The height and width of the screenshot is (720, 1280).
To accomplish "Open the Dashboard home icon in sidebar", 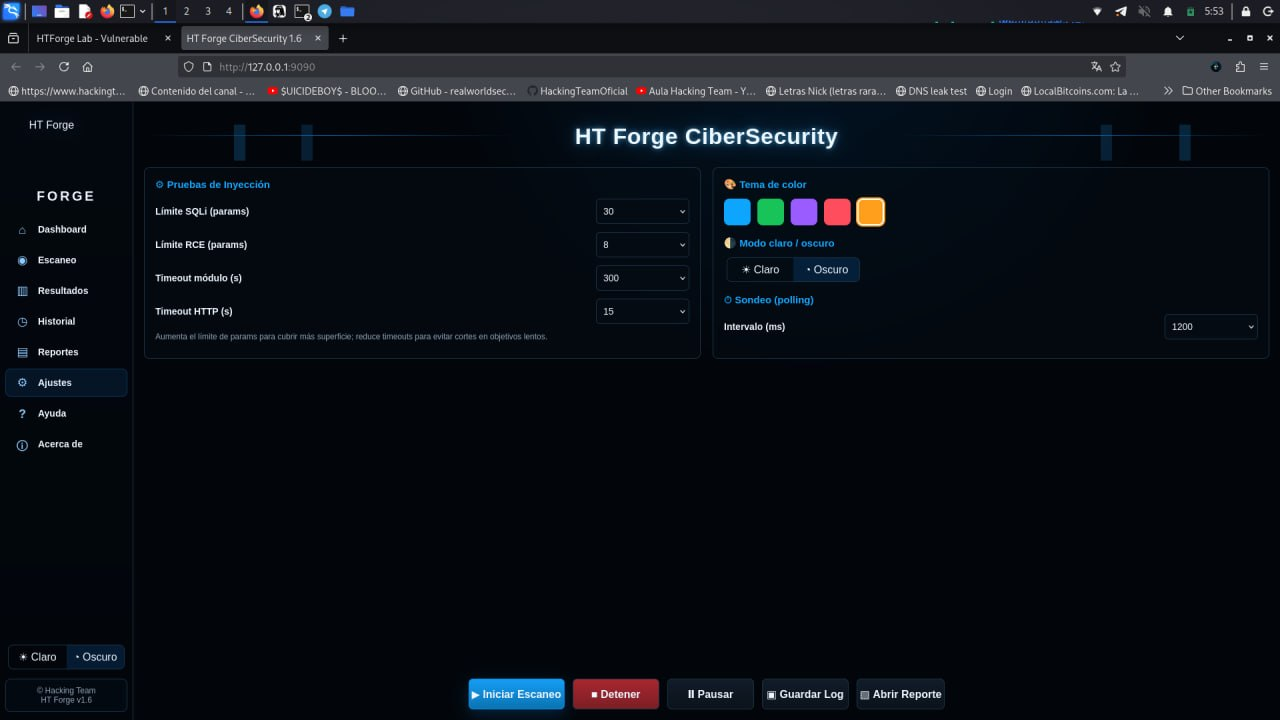I will (x=22, y=230).
